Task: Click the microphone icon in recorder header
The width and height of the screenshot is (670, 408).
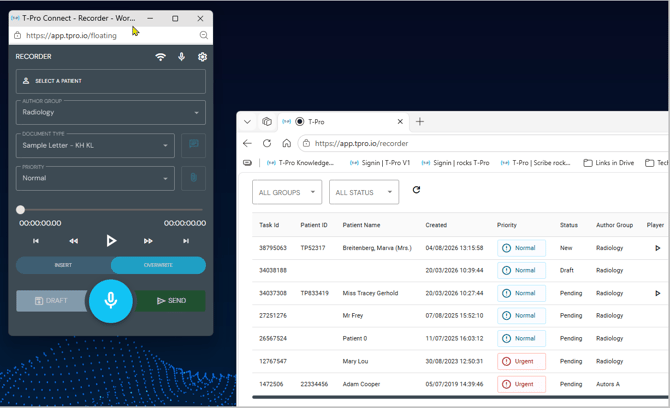Action: 182,57
